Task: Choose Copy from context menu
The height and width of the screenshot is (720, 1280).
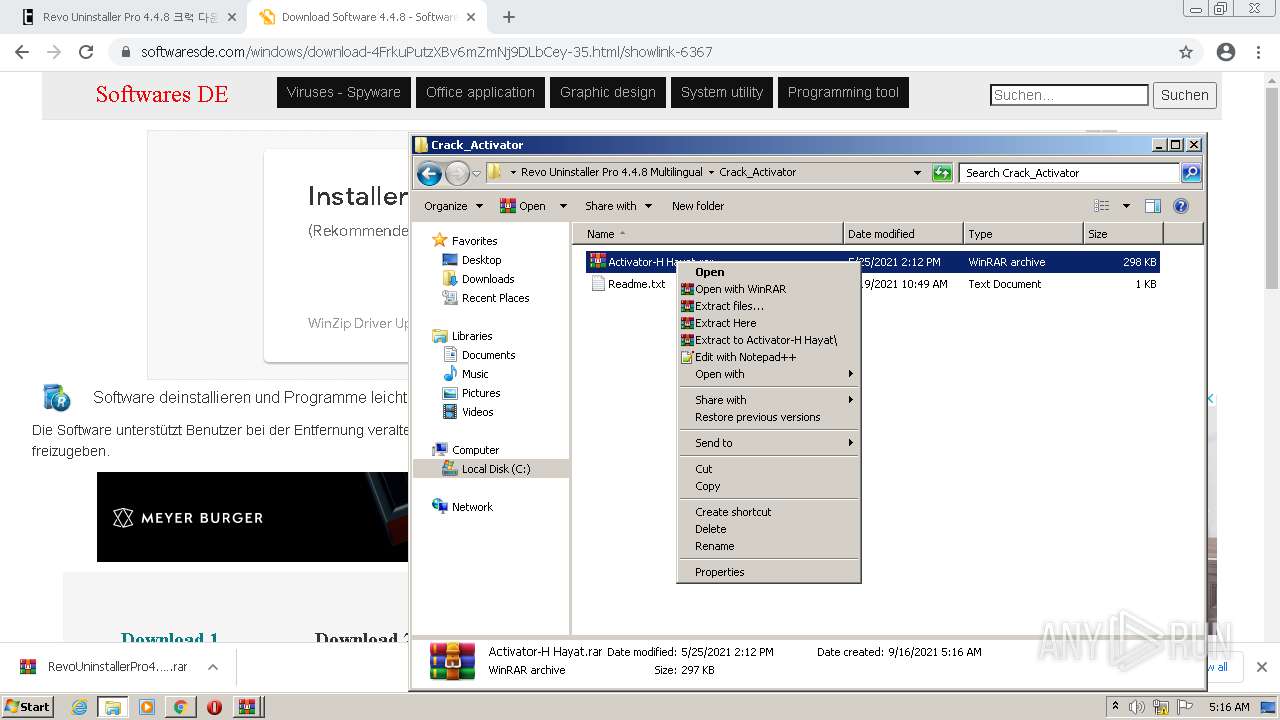Action: click(768, 486)
